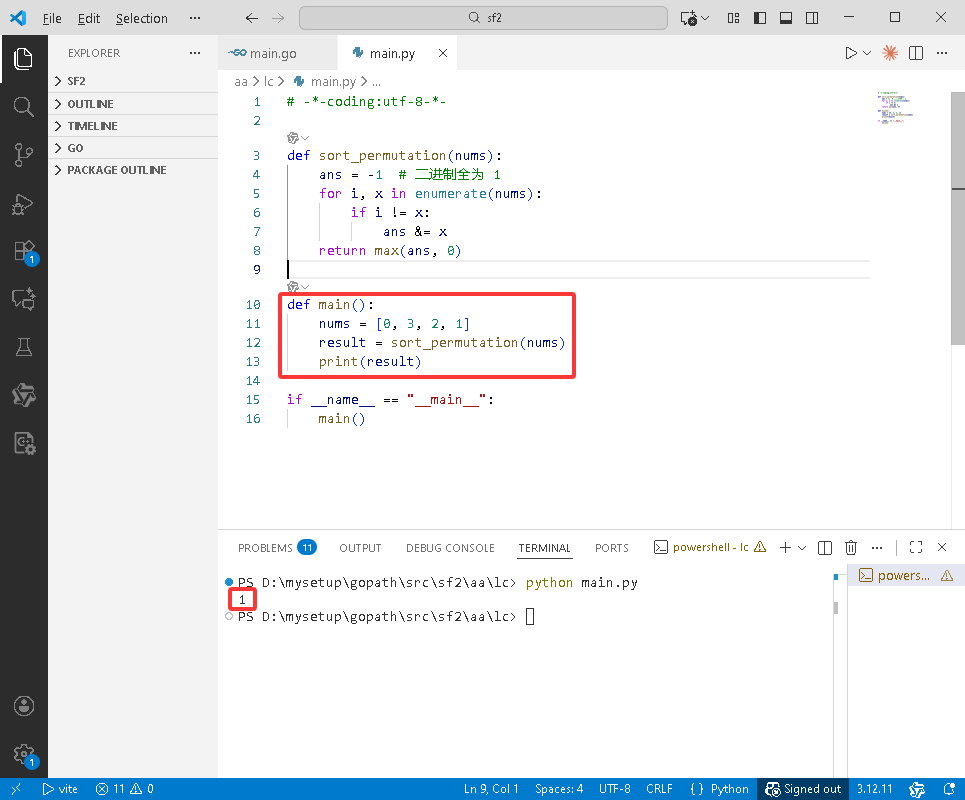Click the Run Python File play button

pyautogui.click(x=851, y=53)
